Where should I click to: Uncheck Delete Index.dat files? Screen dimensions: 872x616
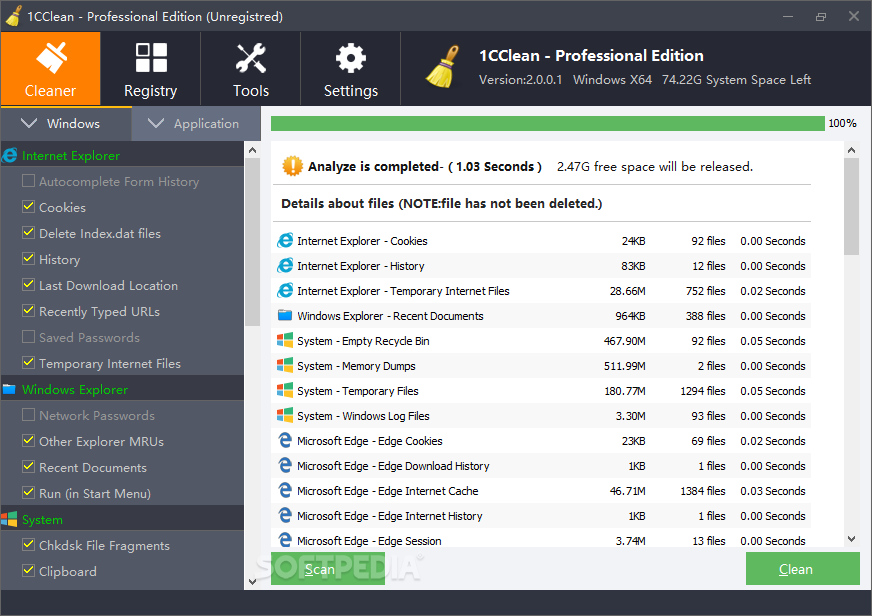[28, 232]
